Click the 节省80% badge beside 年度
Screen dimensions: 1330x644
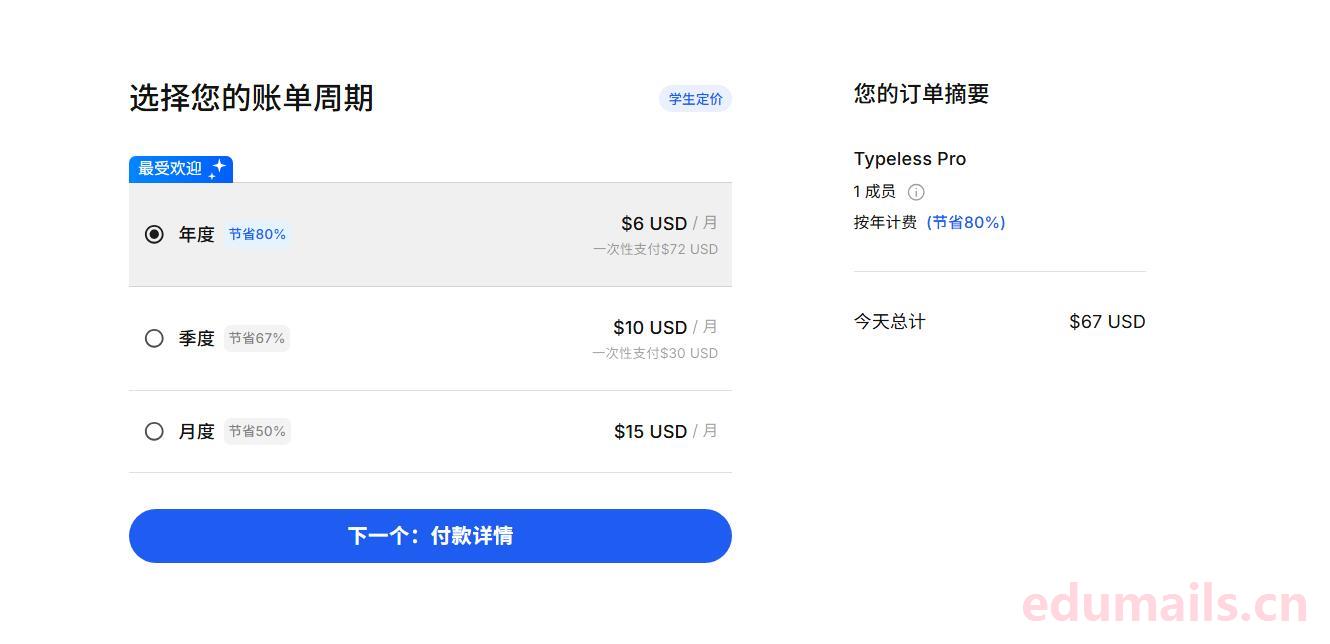257,234
